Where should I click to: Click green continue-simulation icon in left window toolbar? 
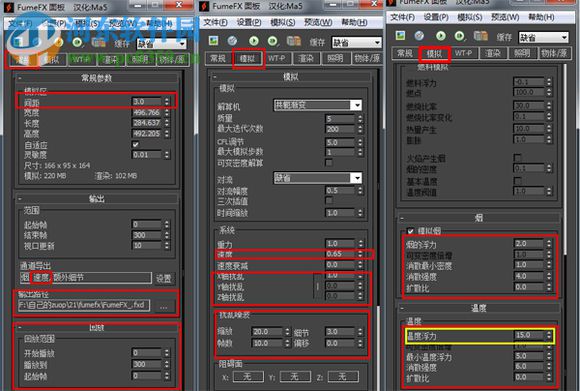click(77, 43)
